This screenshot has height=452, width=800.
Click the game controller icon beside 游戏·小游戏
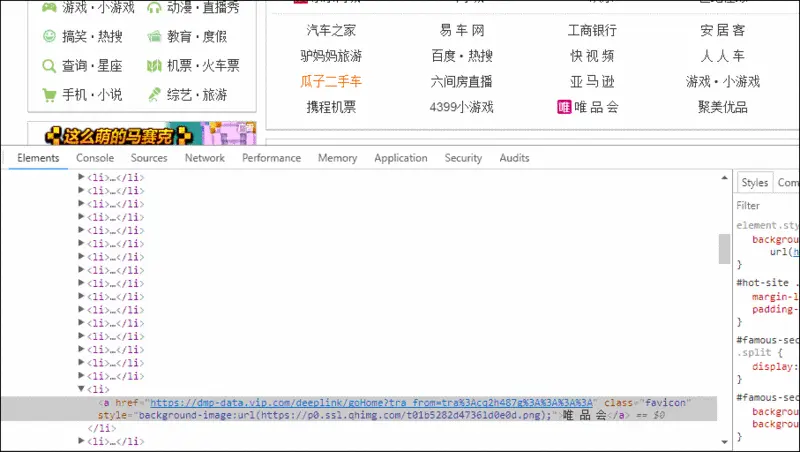pos(49,7)
